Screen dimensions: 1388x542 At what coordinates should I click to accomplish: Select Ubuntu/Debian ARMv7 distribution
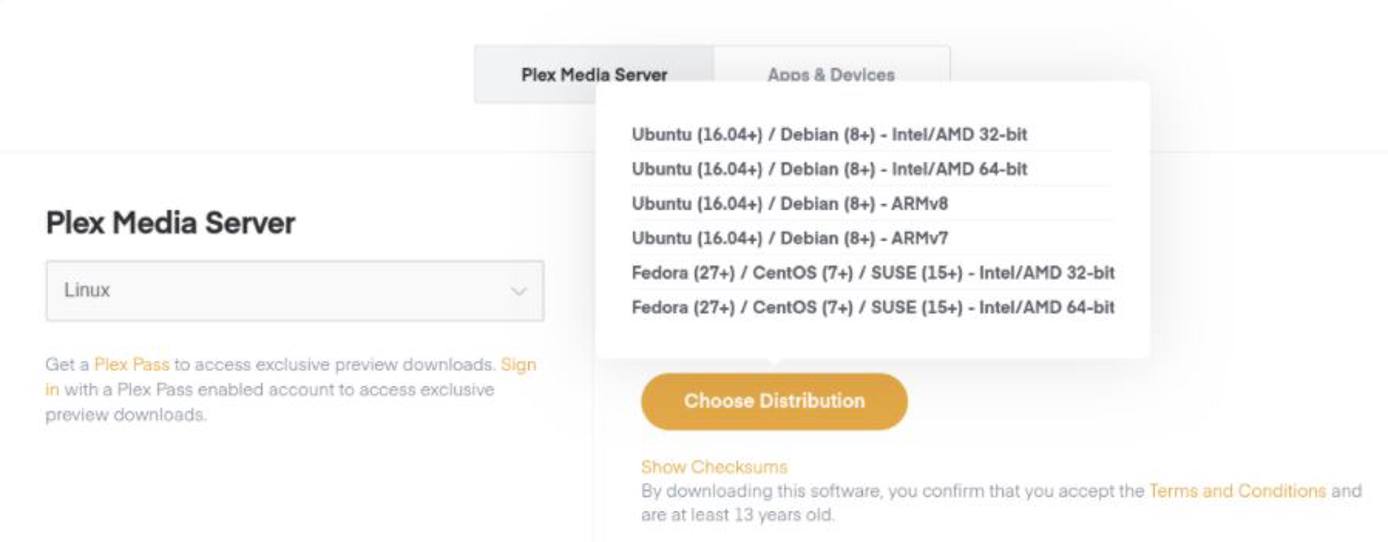pyautogui.click(x=789, y=238)
